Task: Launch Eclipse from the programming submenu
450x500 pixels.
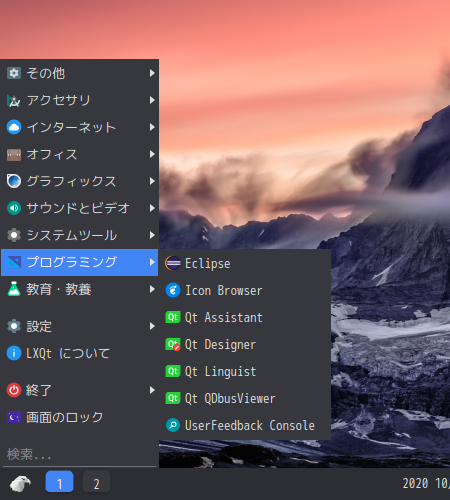Action: [x=245, y=263]
